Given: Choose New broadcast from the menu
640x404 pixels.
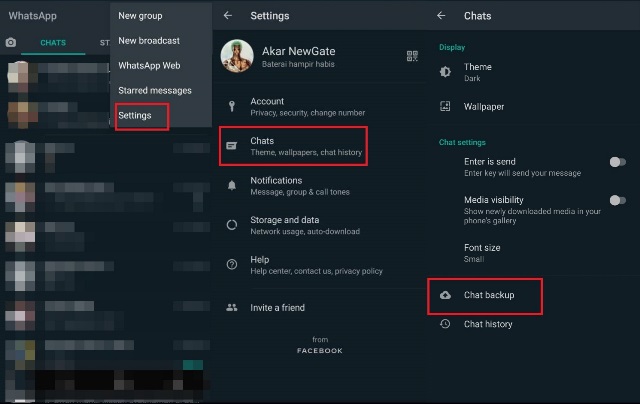Looking at the screenshot, I should (x=149, y=41).
